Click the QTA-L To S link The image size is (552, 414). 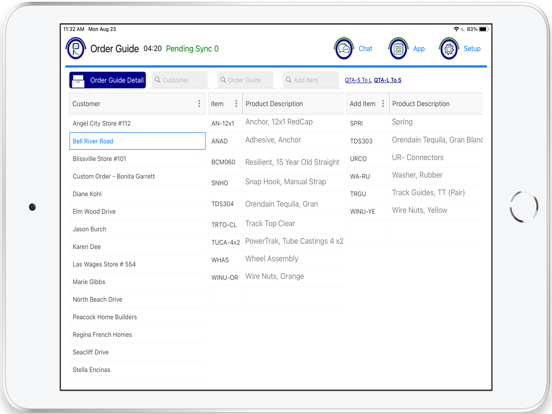[x=388, y=80]
